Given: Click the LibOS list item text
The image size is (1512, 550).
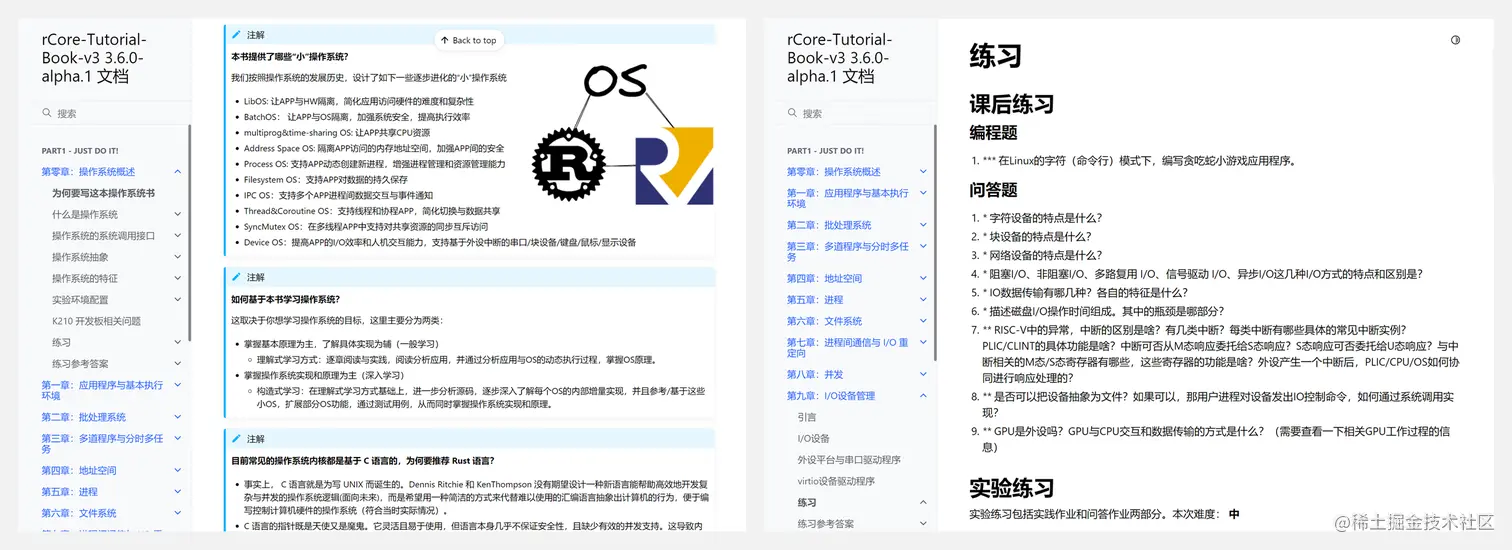Looking at the screenshot, I should (x=359, y=101).
